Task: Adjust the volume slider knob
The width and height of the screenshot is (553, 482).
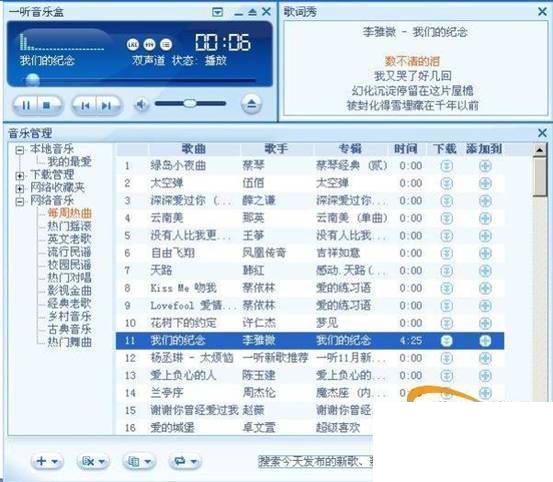Action: coord(190,103)
